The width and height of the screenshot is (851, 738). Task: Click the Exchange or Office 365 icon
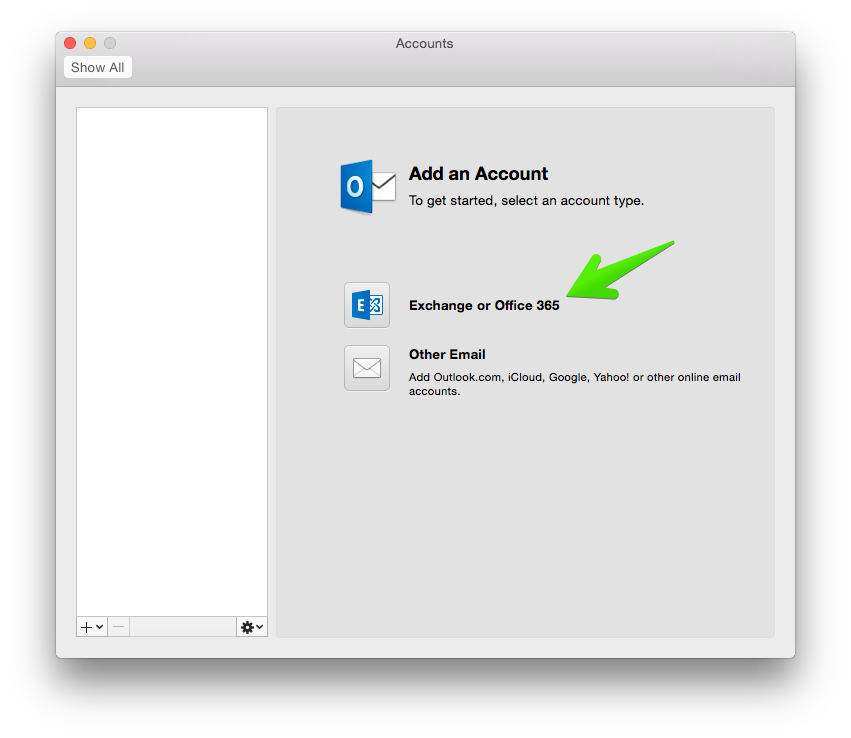(x=367, y=305)
